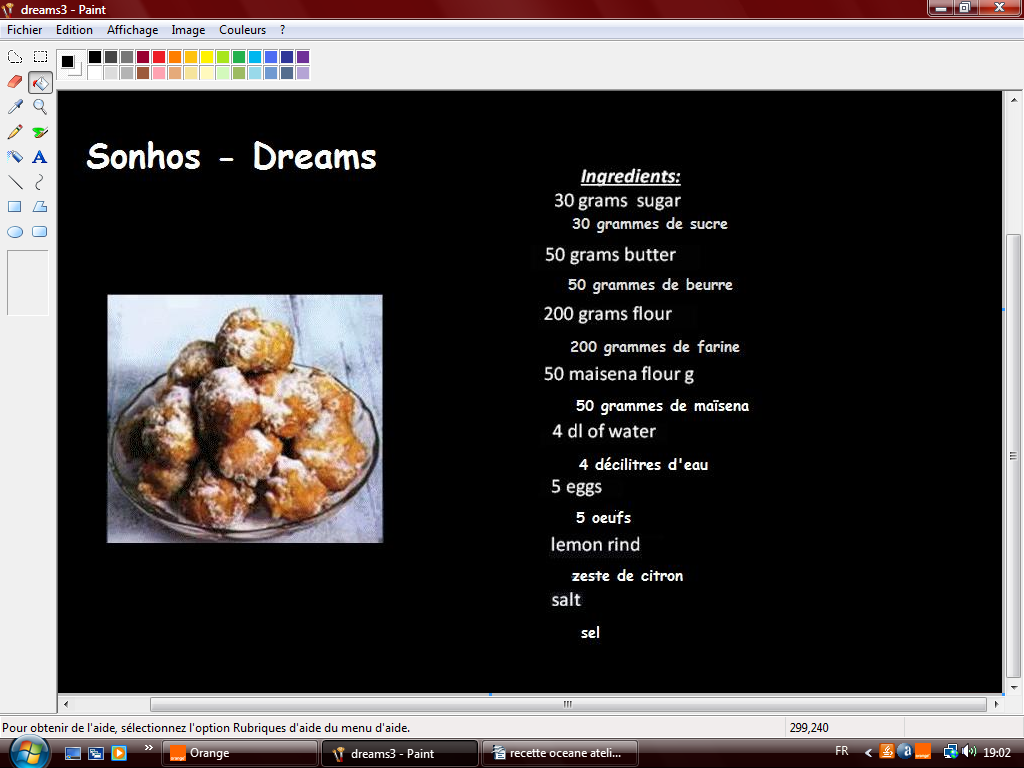
Task: Open the Windows Start menu
Action: (x=28, y=753)
